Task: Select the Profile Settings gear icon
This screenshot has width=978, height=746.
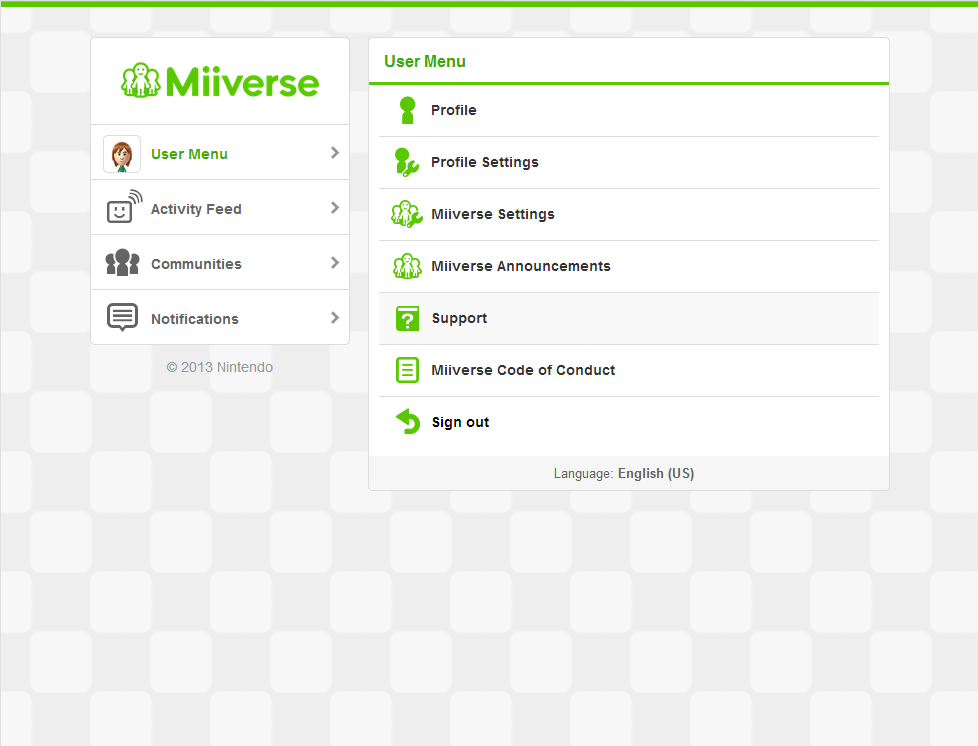Action: coord(407,162)
